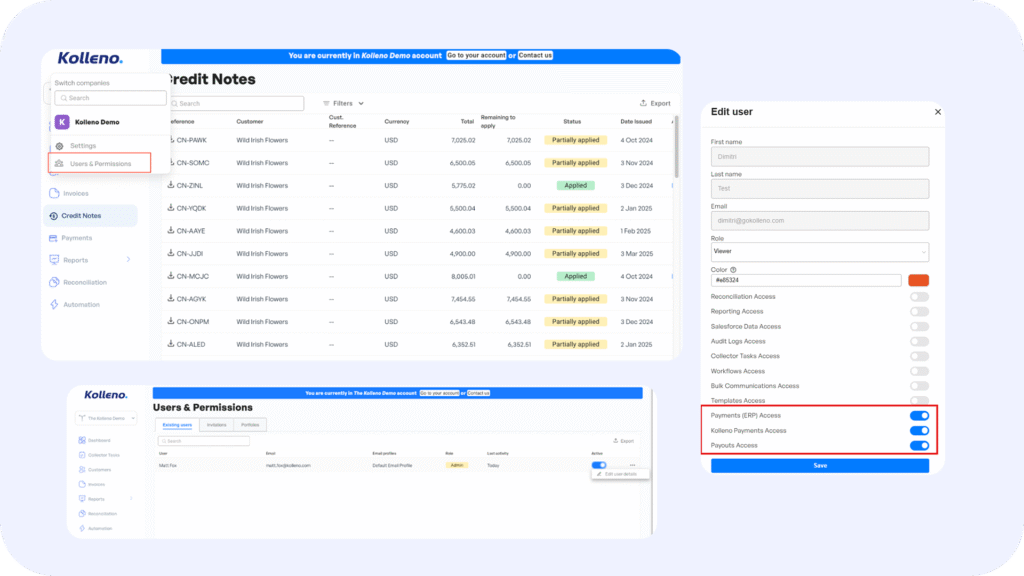Click the orange color swatch
1024x576 pixels.
coord(917,281)
